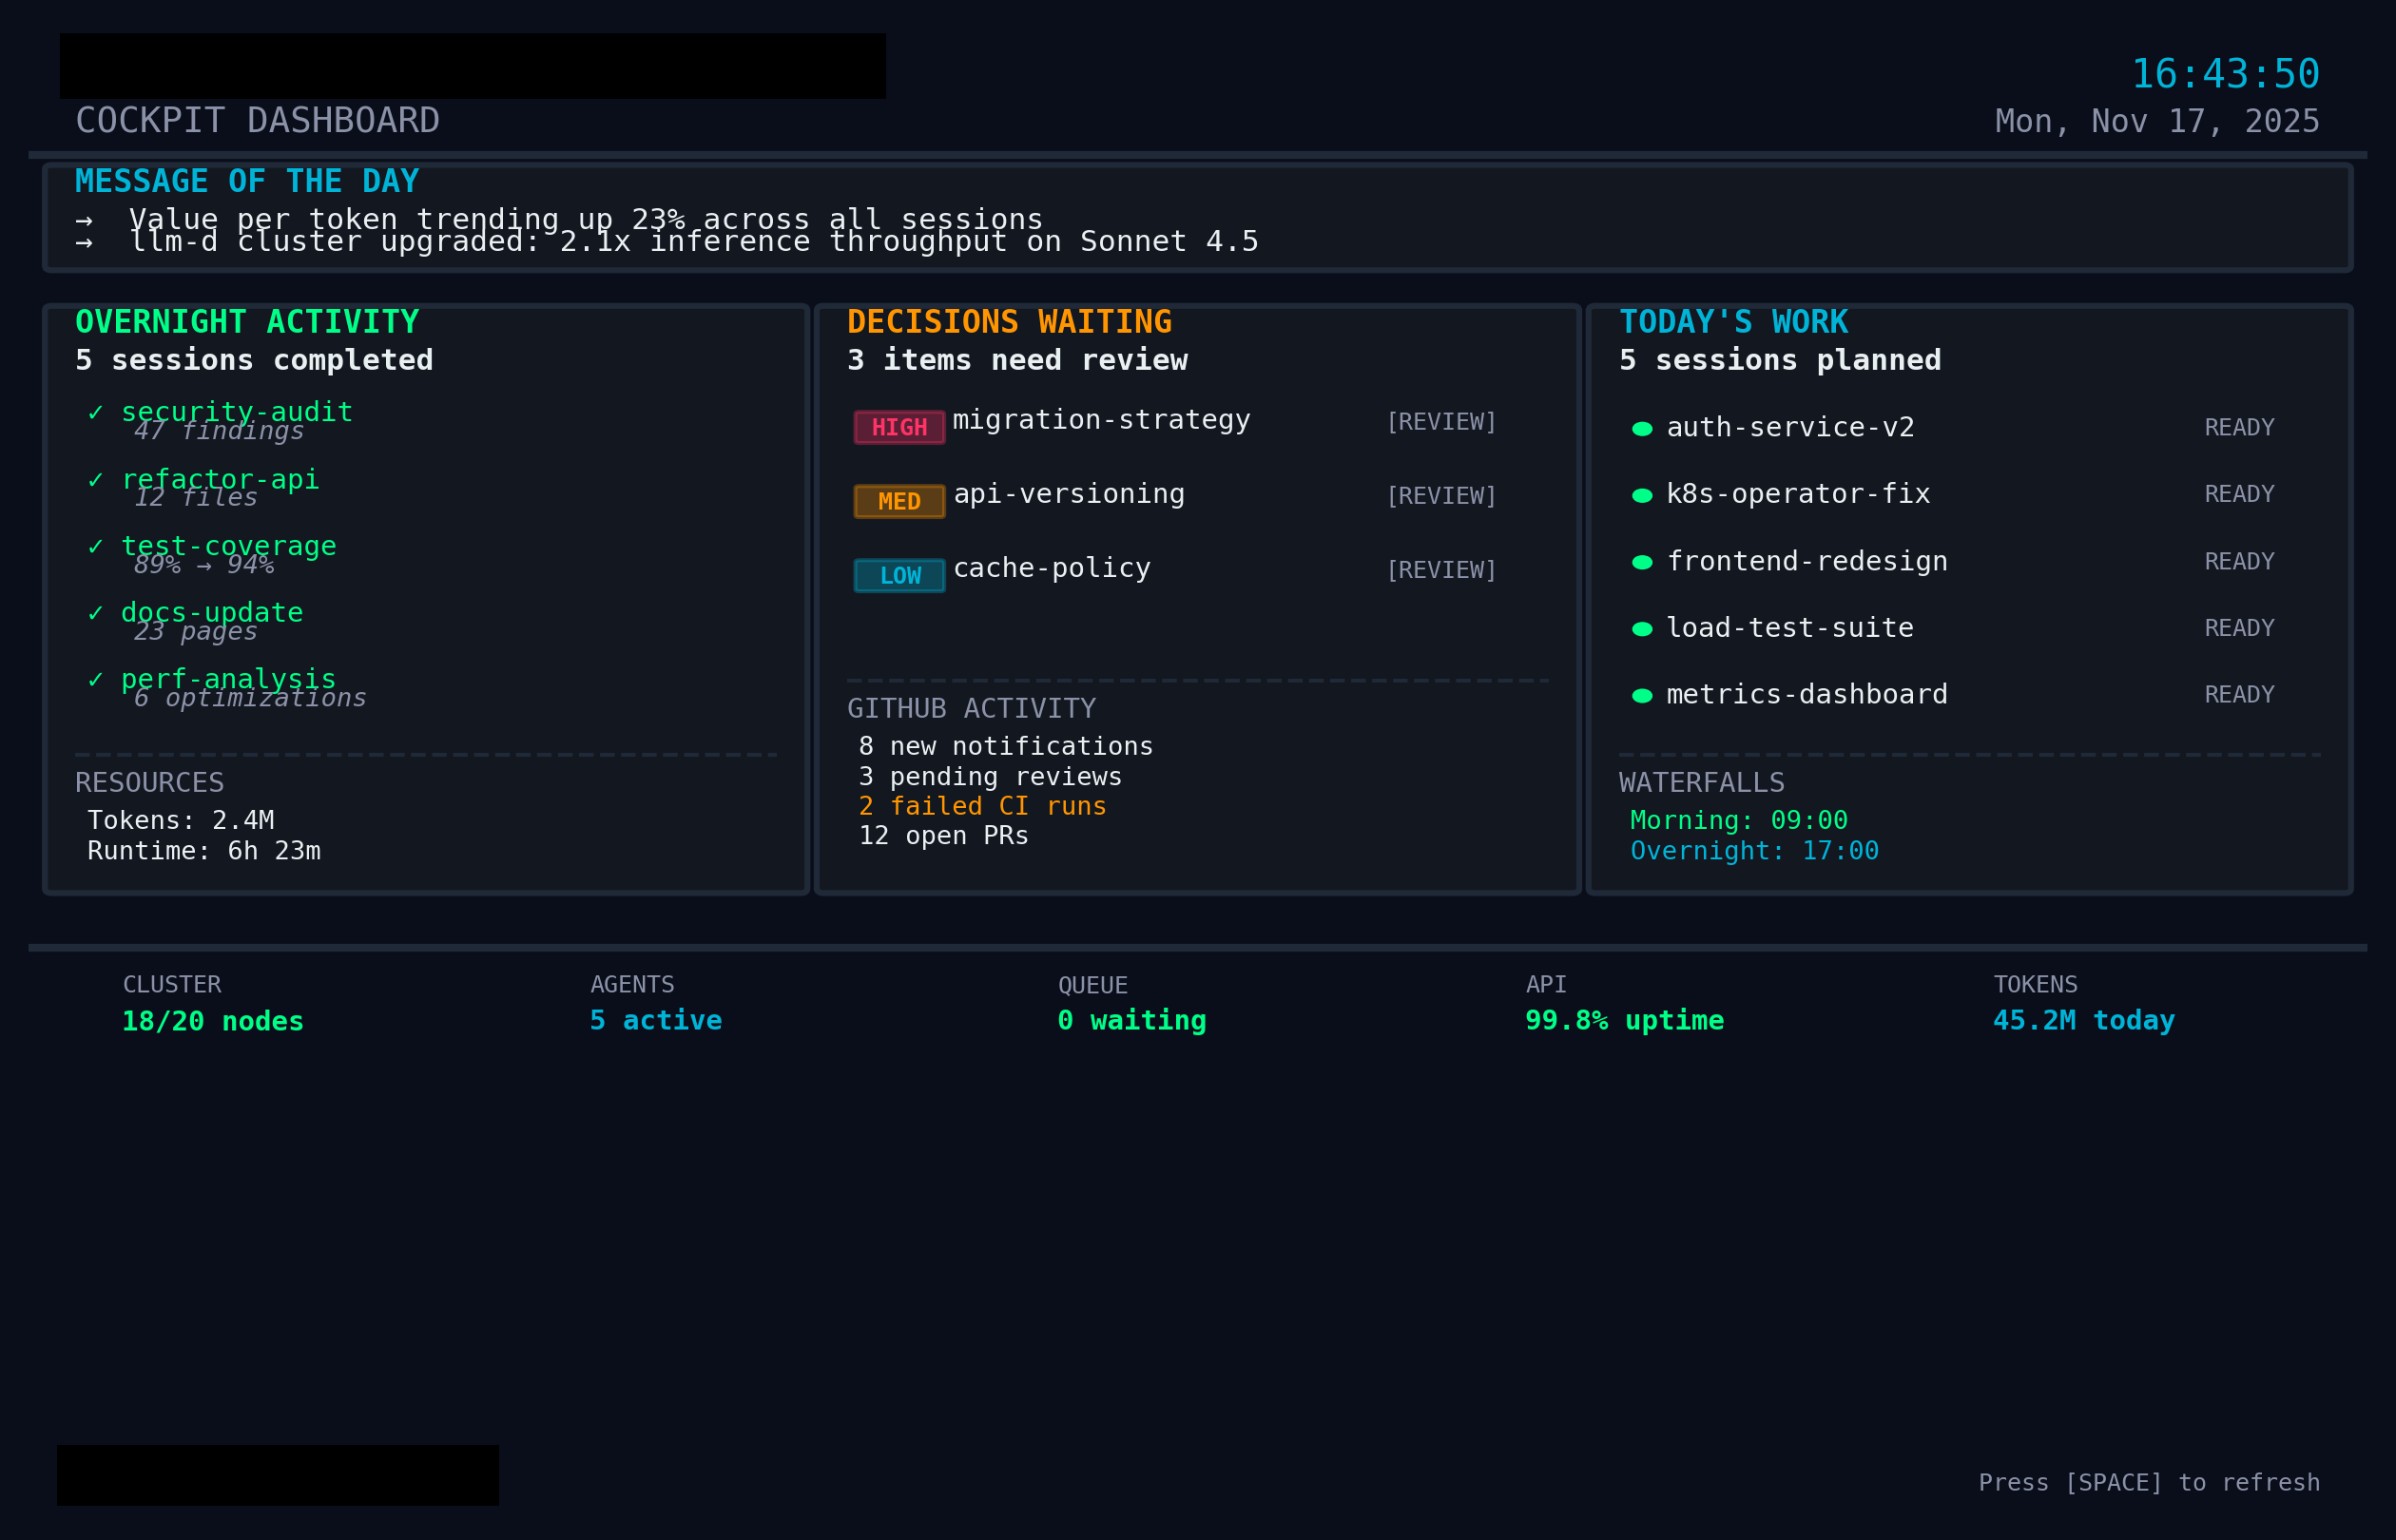The width and height of the screenshot is (2396, 1540).
Task: Click the 12 open PRs entry
Action: tap(943, 836)
